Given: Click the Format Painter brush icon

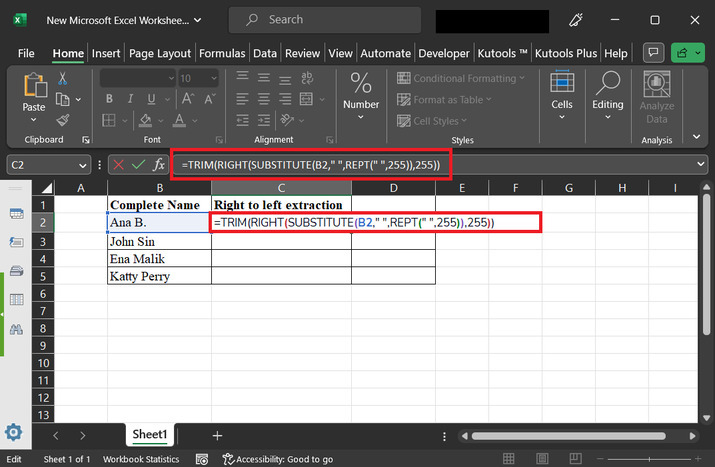Looking at the screenshot, I should pos(64,118).
